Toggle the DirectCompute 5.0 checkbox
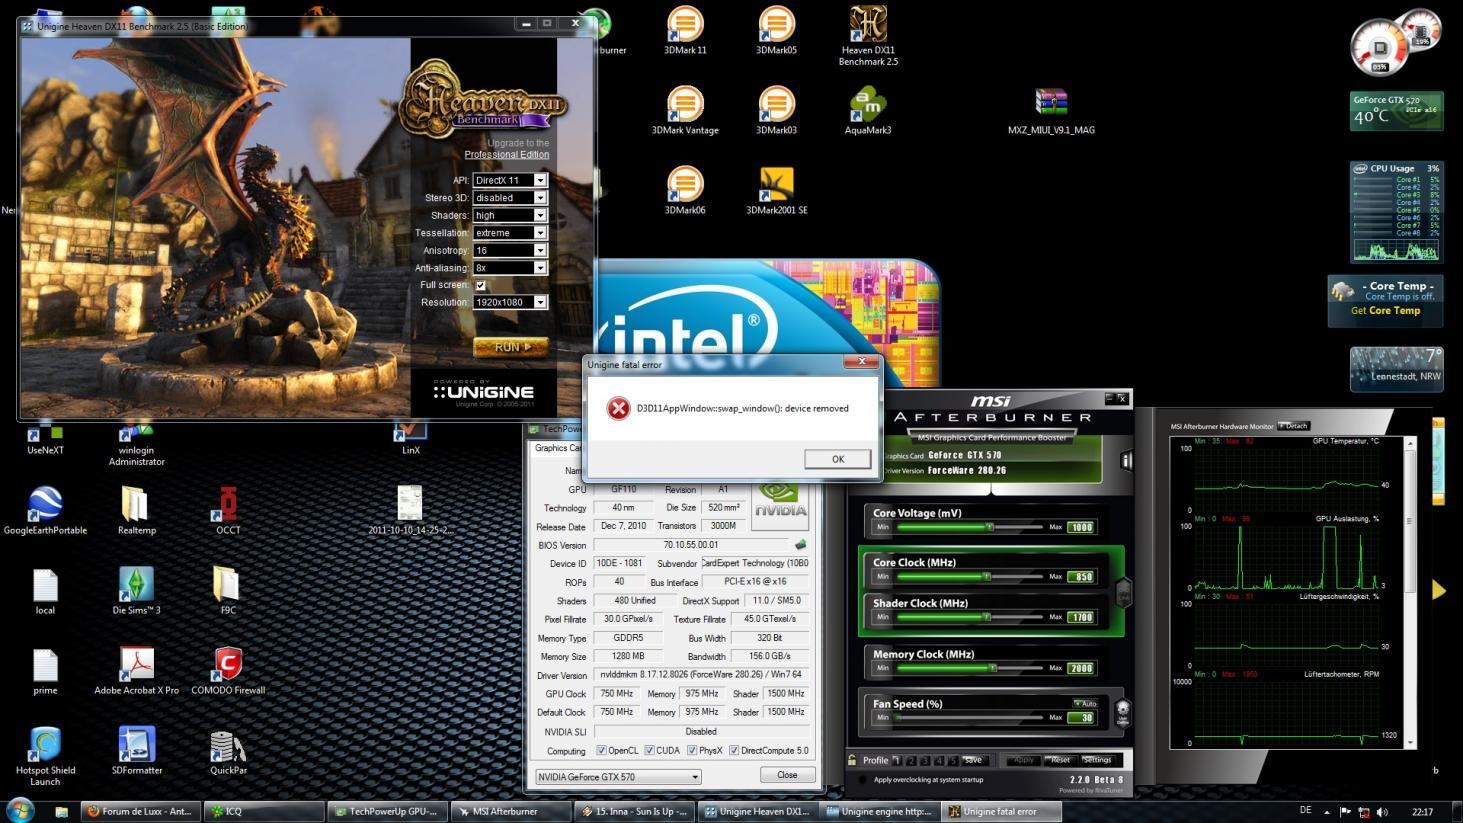 point(734,750)
